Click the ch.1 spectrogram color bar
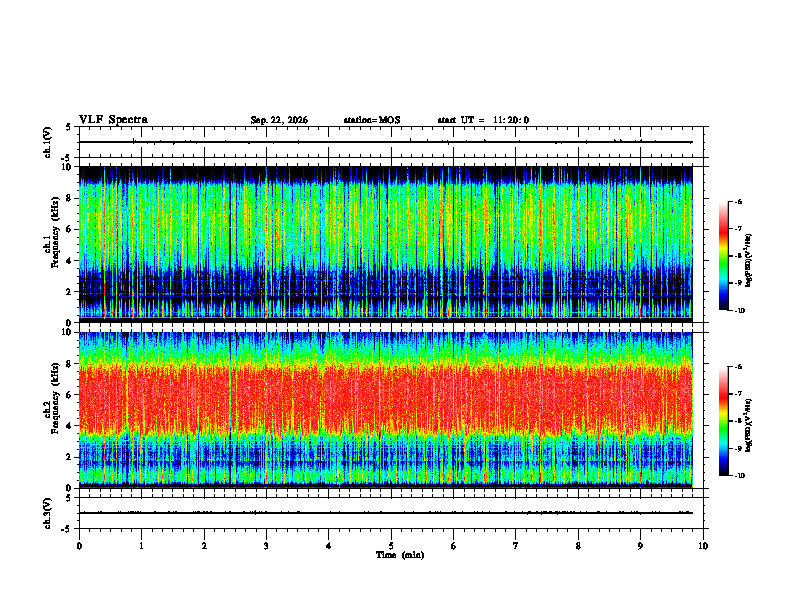This screenshot has height=612, width=792. (723, 256)
